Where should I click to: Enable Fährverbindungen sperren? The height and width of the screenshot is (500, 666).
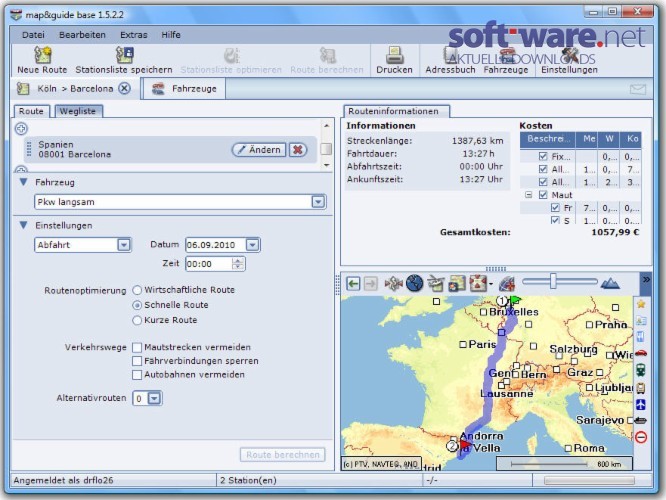click(137, 361)
